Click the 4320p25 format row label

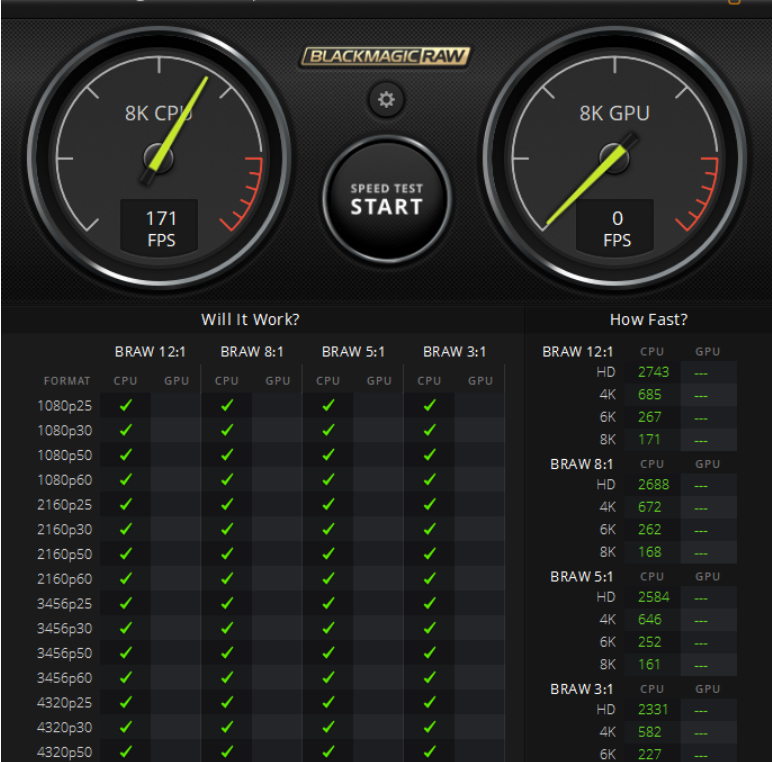pyautogui.click(x=64, y=703)
